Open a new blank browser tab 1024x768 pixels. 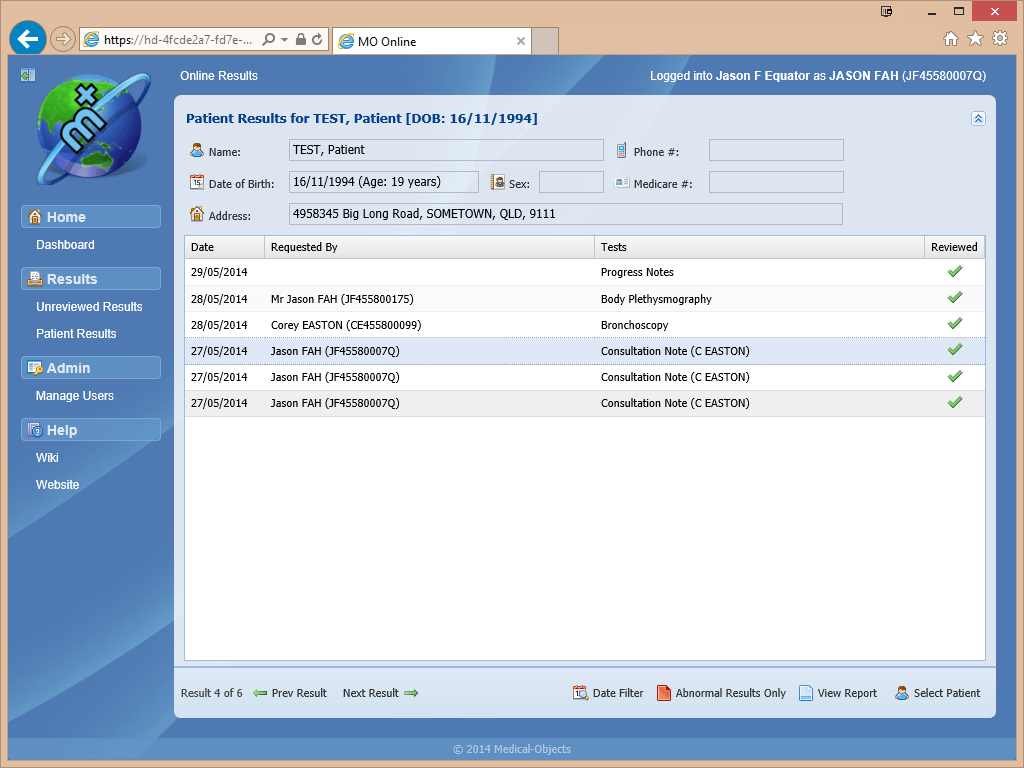[x=545, y=41]
